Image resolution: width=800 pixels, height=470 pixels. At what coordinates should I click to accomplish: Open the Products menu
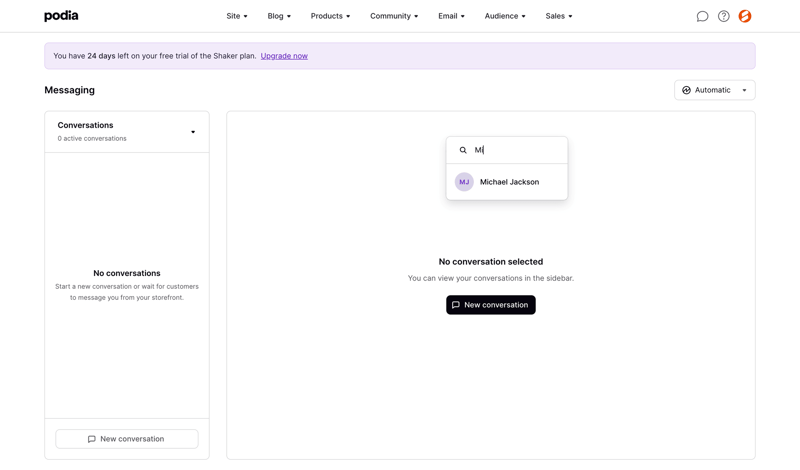click(330, 16)
